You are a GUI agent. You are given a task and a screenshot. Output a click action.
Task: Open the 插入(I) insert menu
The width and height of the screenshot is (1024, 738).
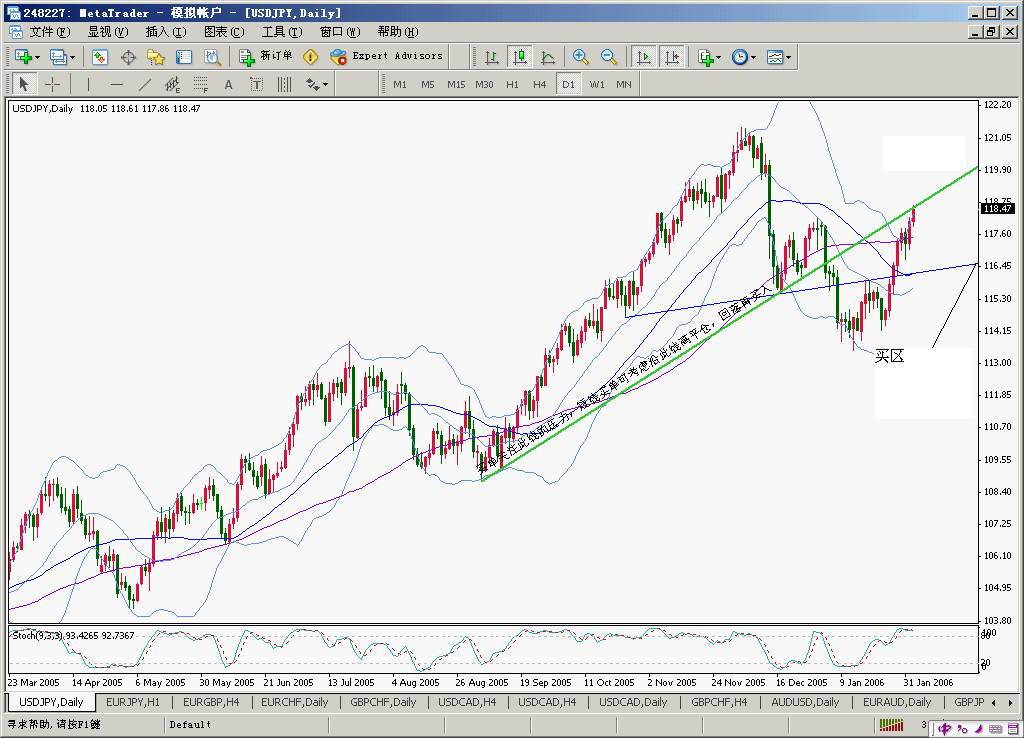point(166,31)
